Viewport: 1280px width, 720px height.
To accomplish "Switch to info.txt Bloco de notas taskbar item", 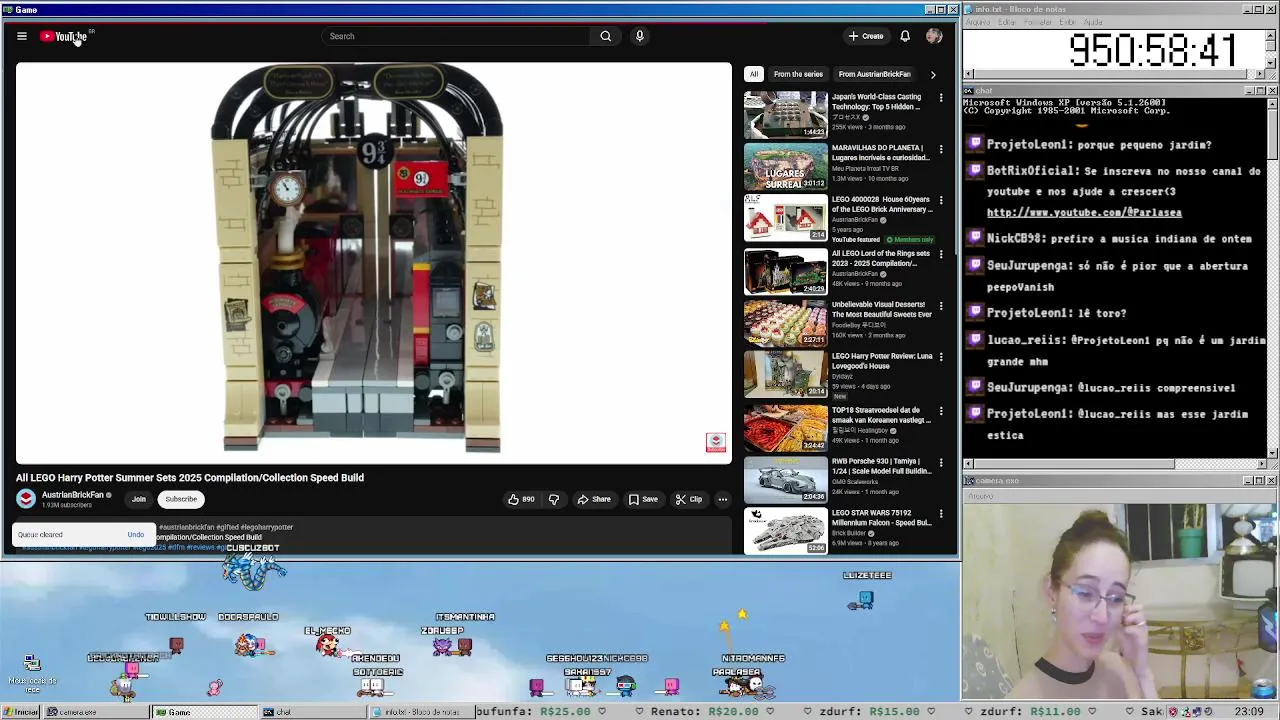I will (421, 712).
